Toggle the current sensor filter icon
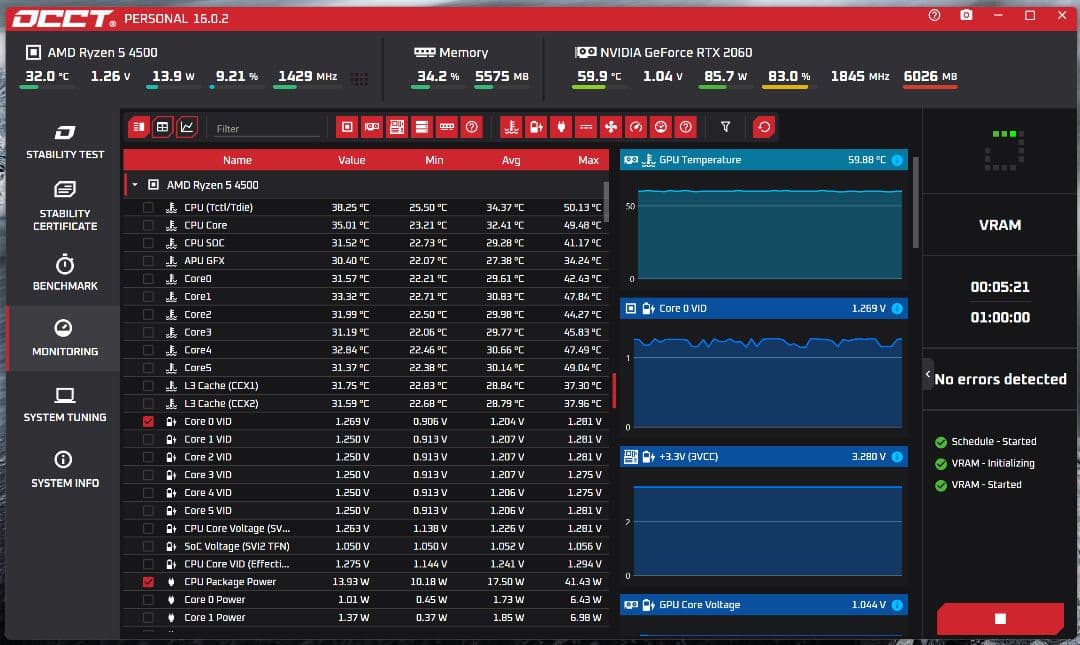The width and height of the screenshot is (1080, 645). coord(585,127)
